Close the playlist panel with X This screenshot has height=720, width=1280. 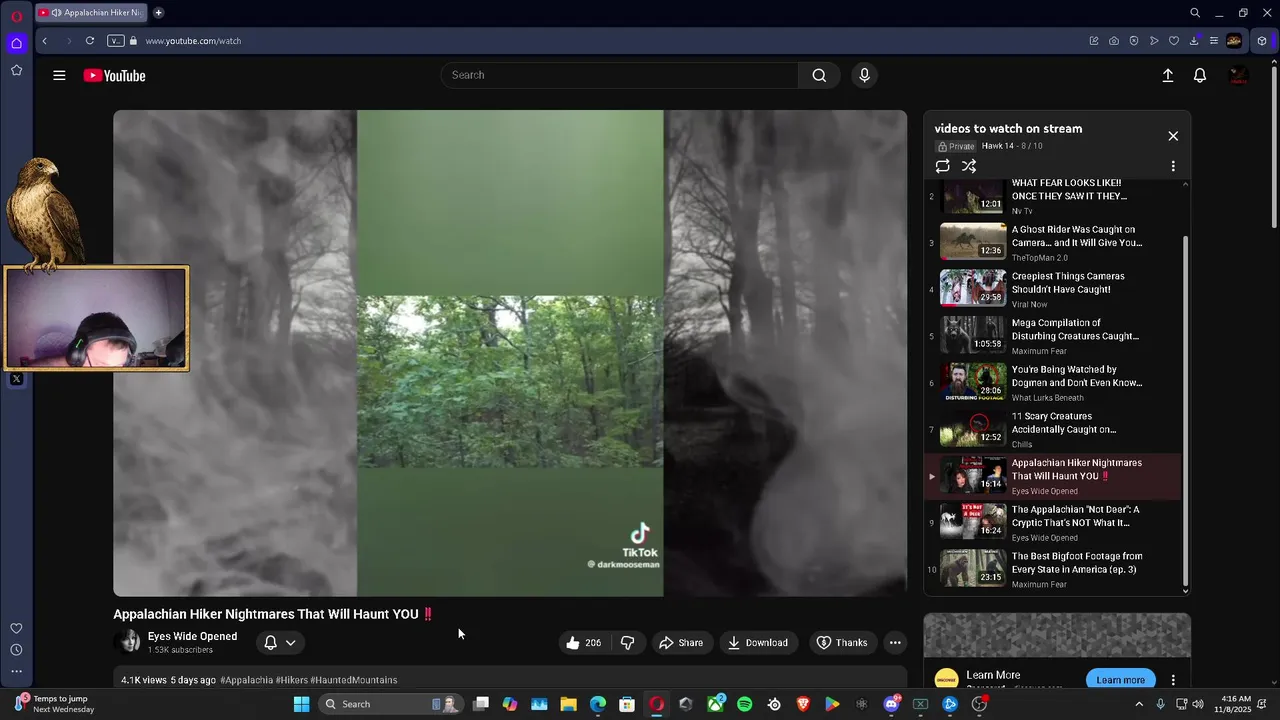tap(1173, 136)
